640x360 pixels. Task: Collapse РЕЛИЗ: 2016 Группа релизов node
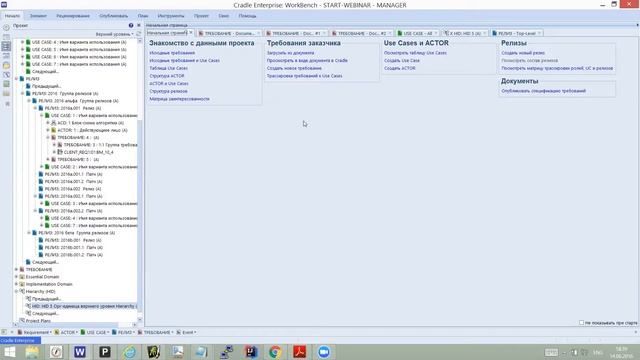[22, 93]
